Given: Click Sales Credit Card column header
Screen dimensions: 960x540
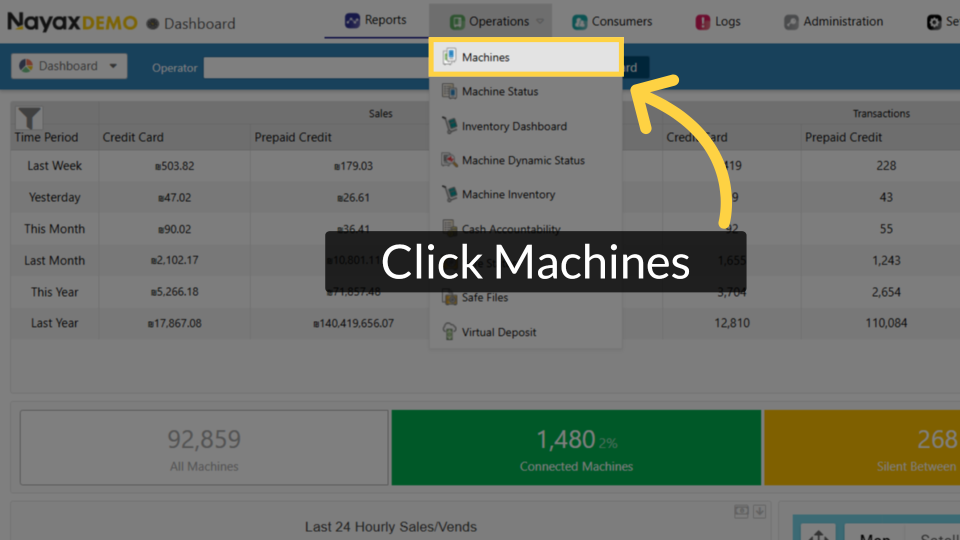Looking at the screenshot, I should click(x=133, y=137).
